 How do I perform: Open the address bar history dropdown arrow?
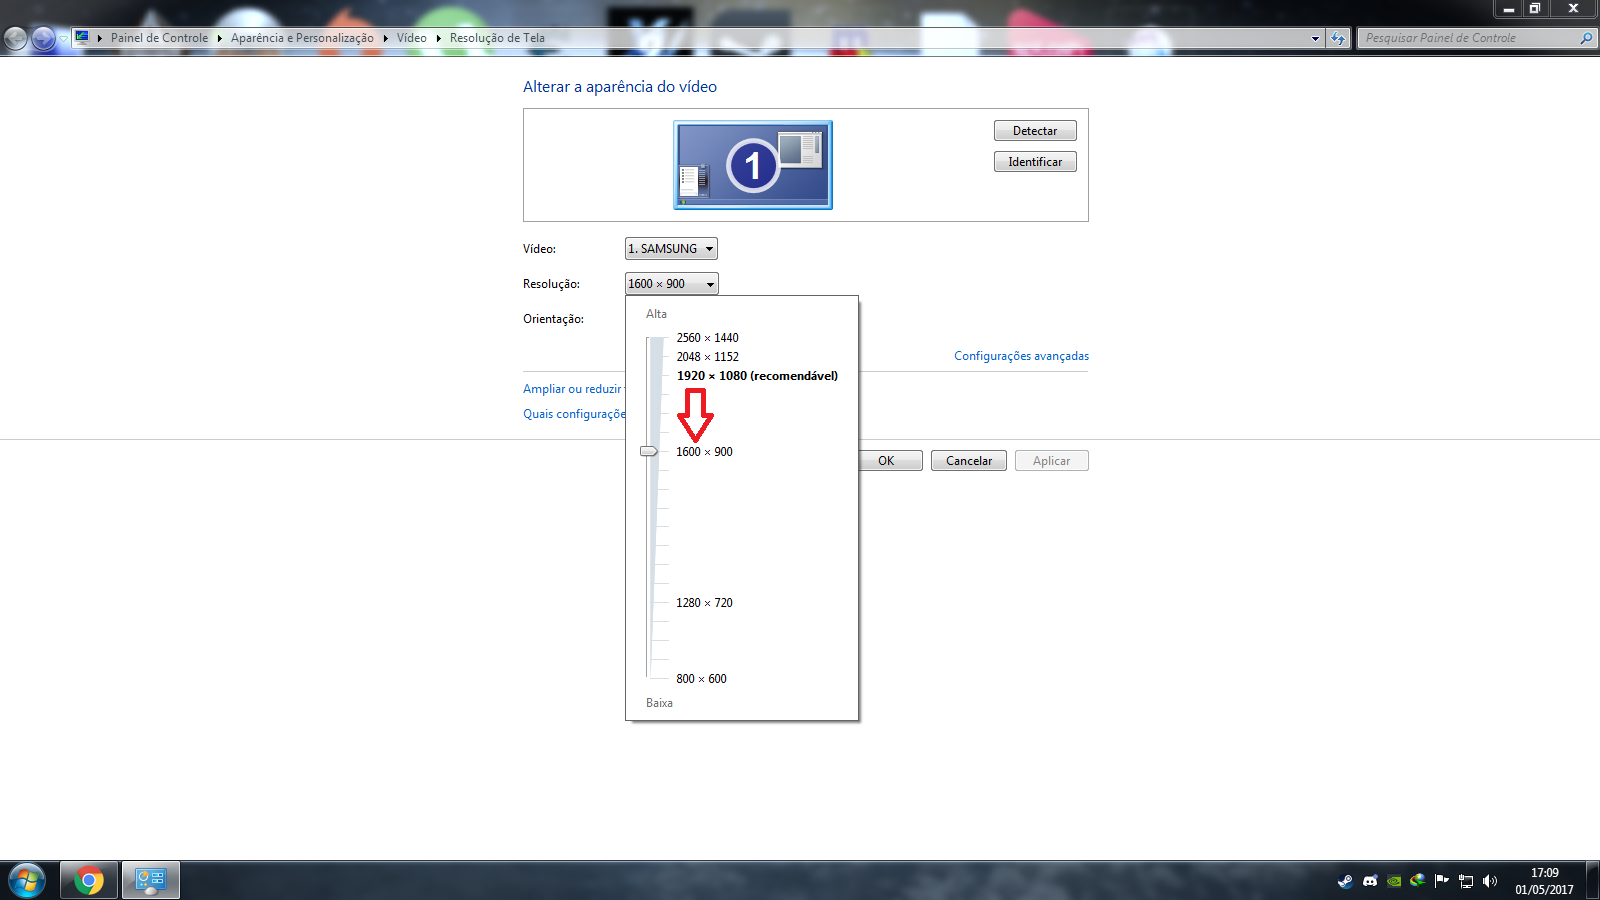tap(1315, 39)
